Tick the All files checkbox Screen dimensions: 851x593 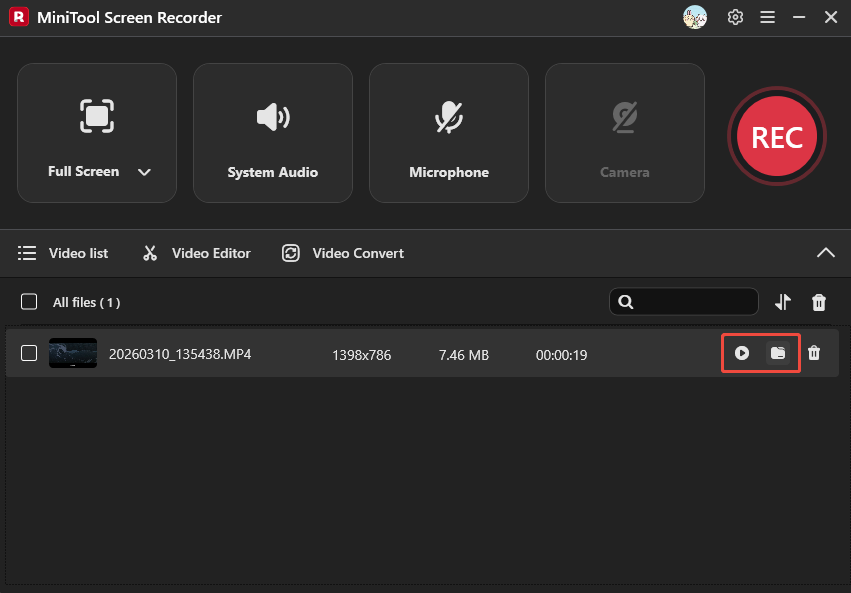(x=29, y=302)
